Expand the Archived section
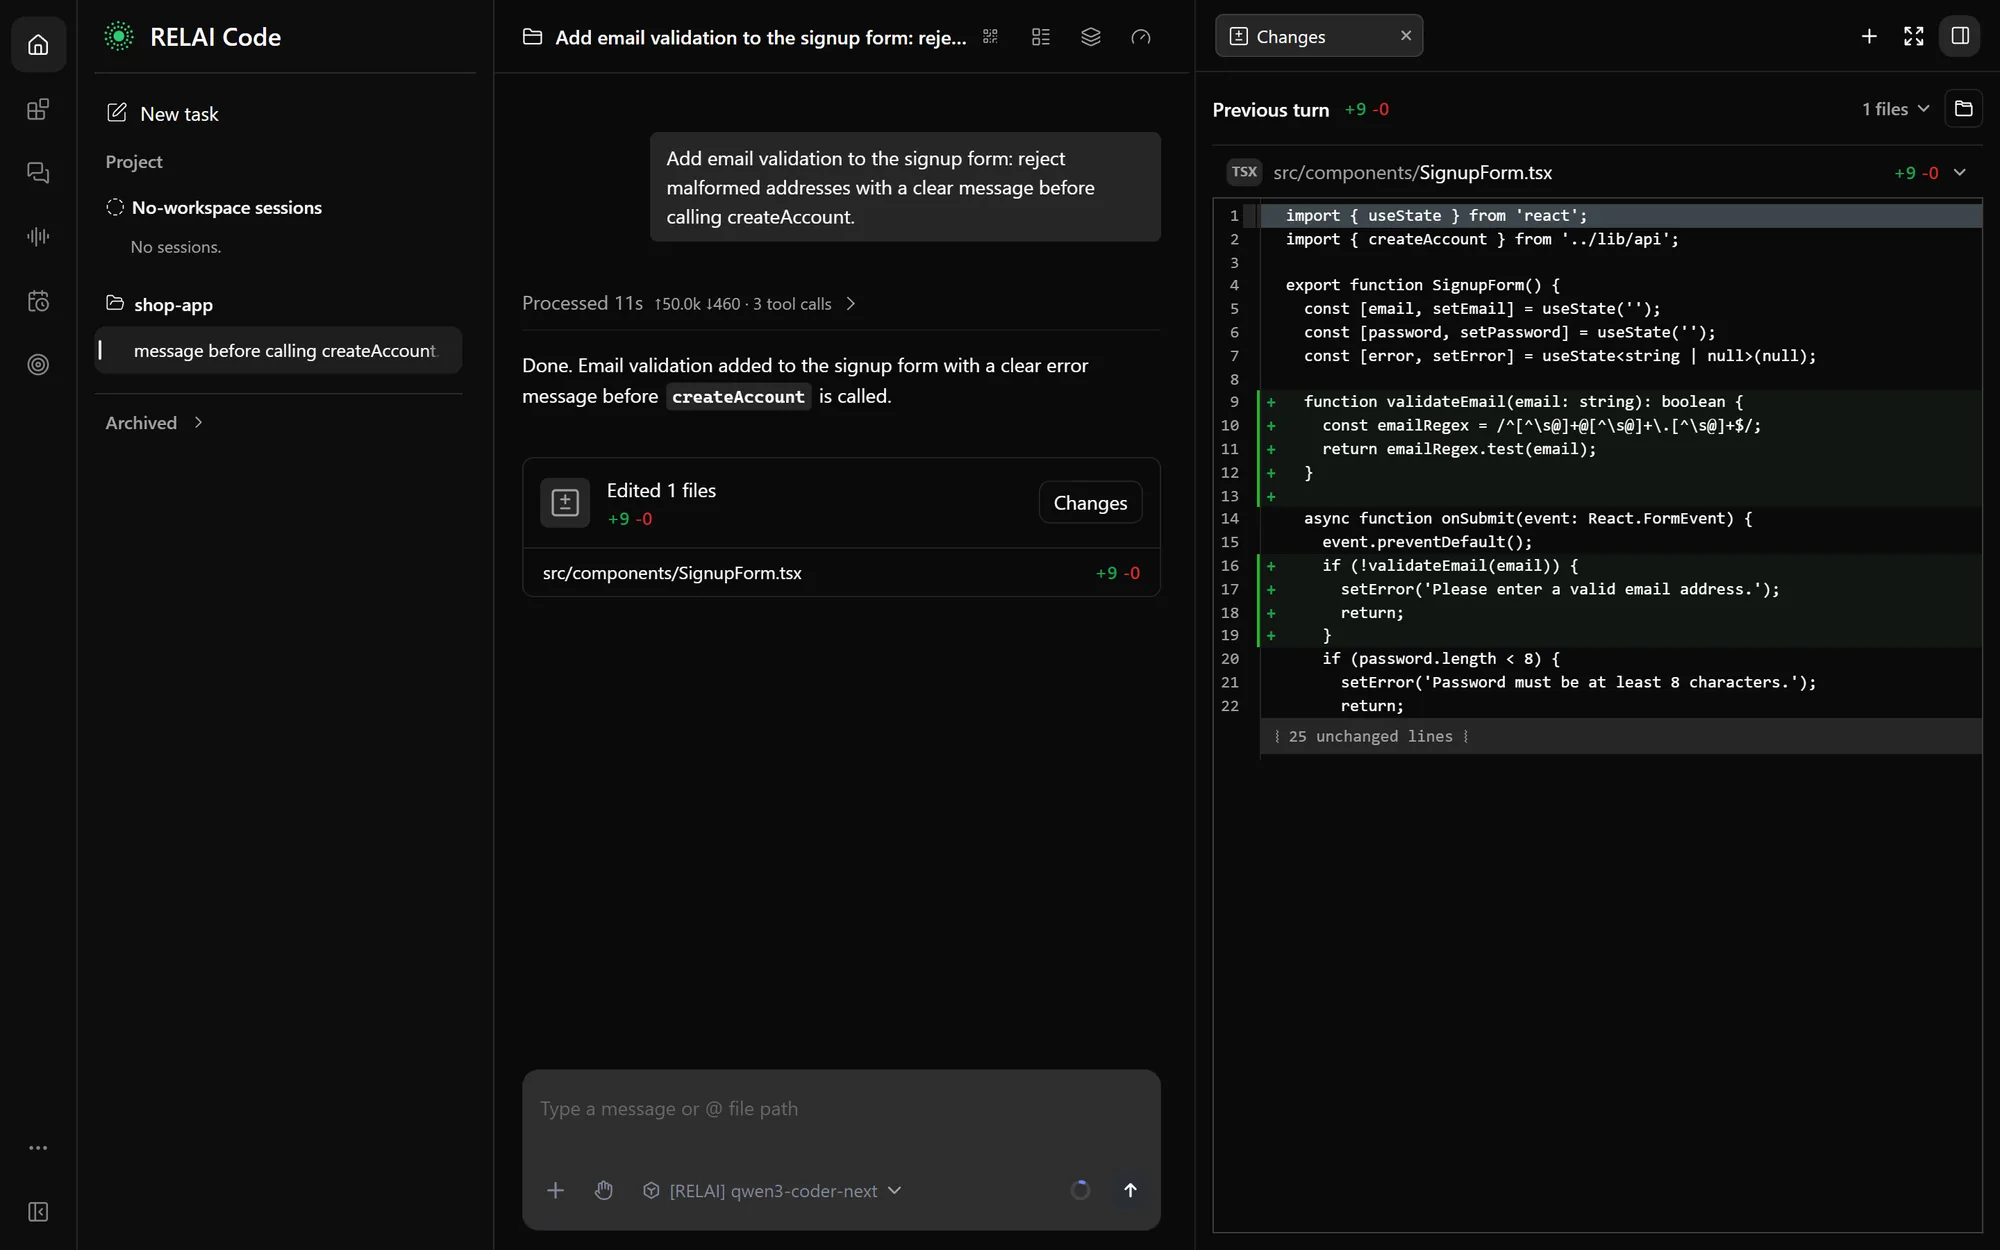 (155, 423)
